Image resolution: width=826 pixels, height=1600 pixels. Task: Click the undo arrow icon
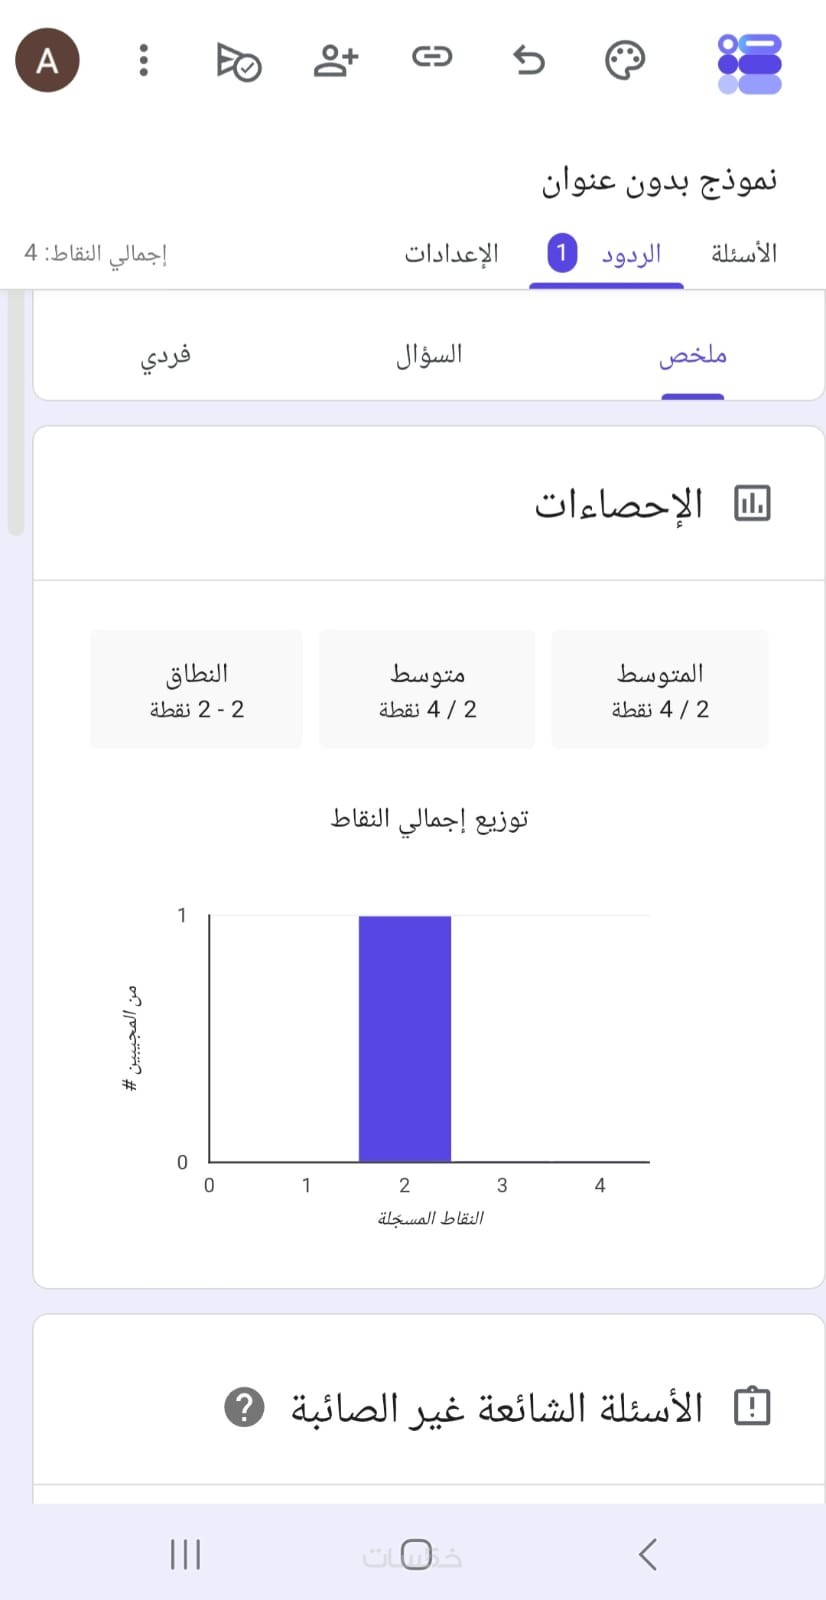pyautogui.click(x=529, y=60)
